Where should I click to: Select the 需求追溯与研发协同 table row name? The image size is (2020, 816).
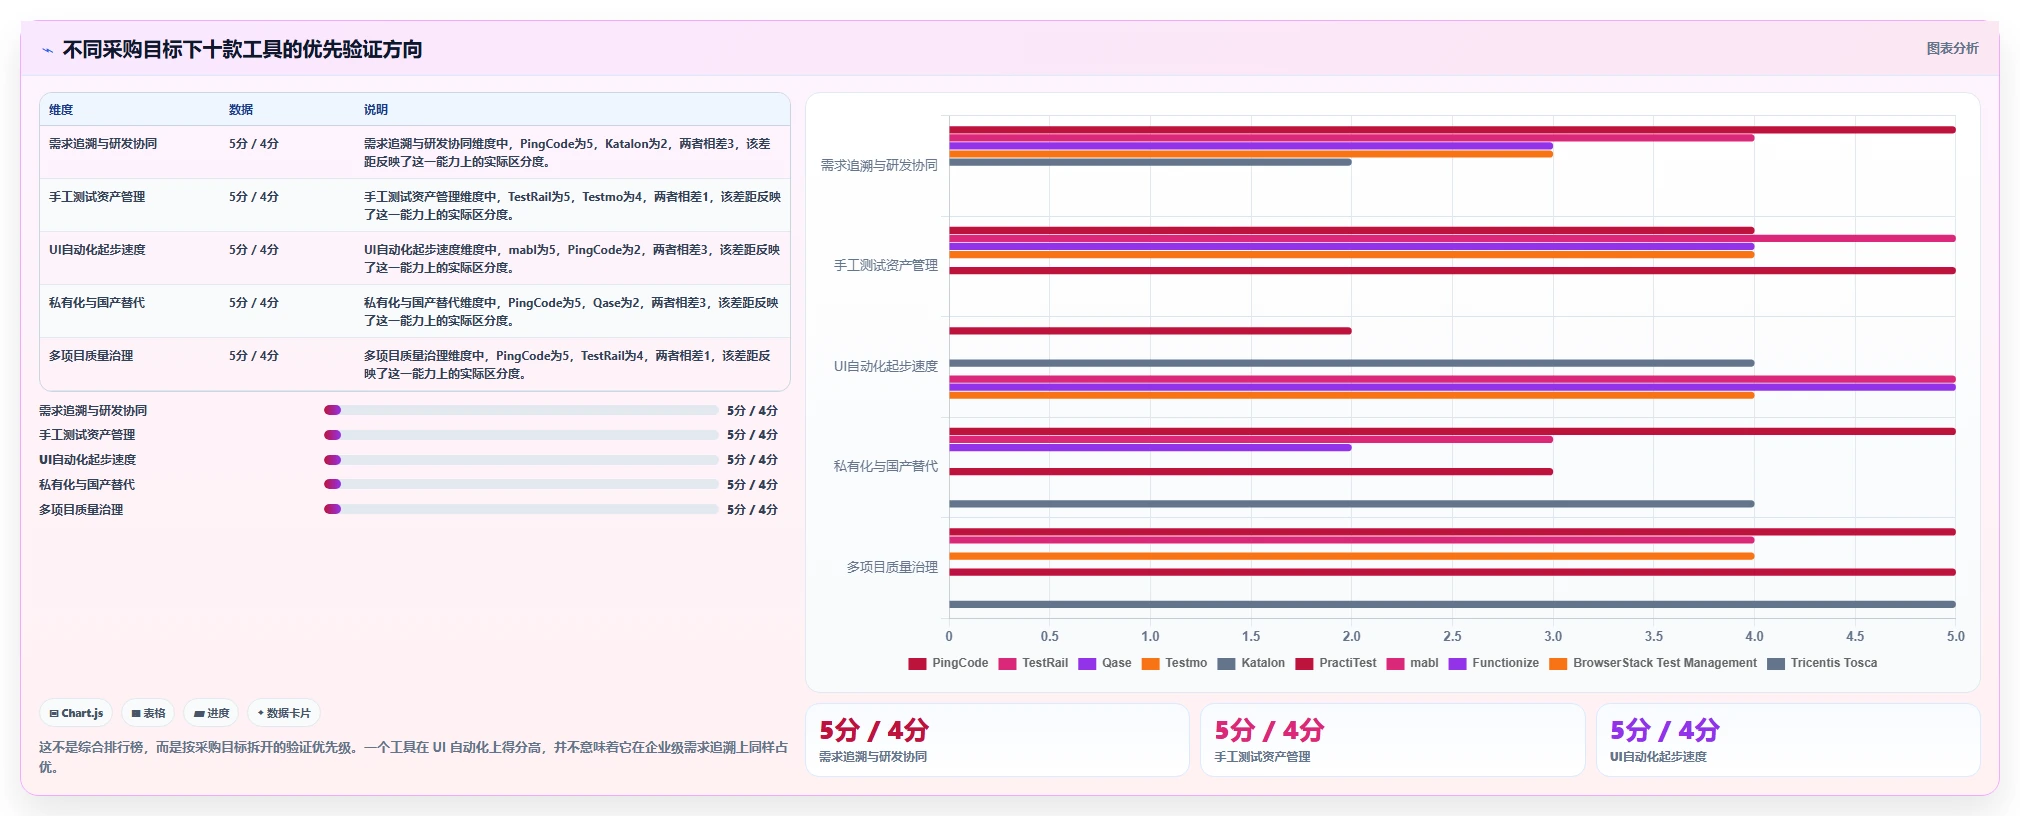pyautogui.click(x=103, y=144)
